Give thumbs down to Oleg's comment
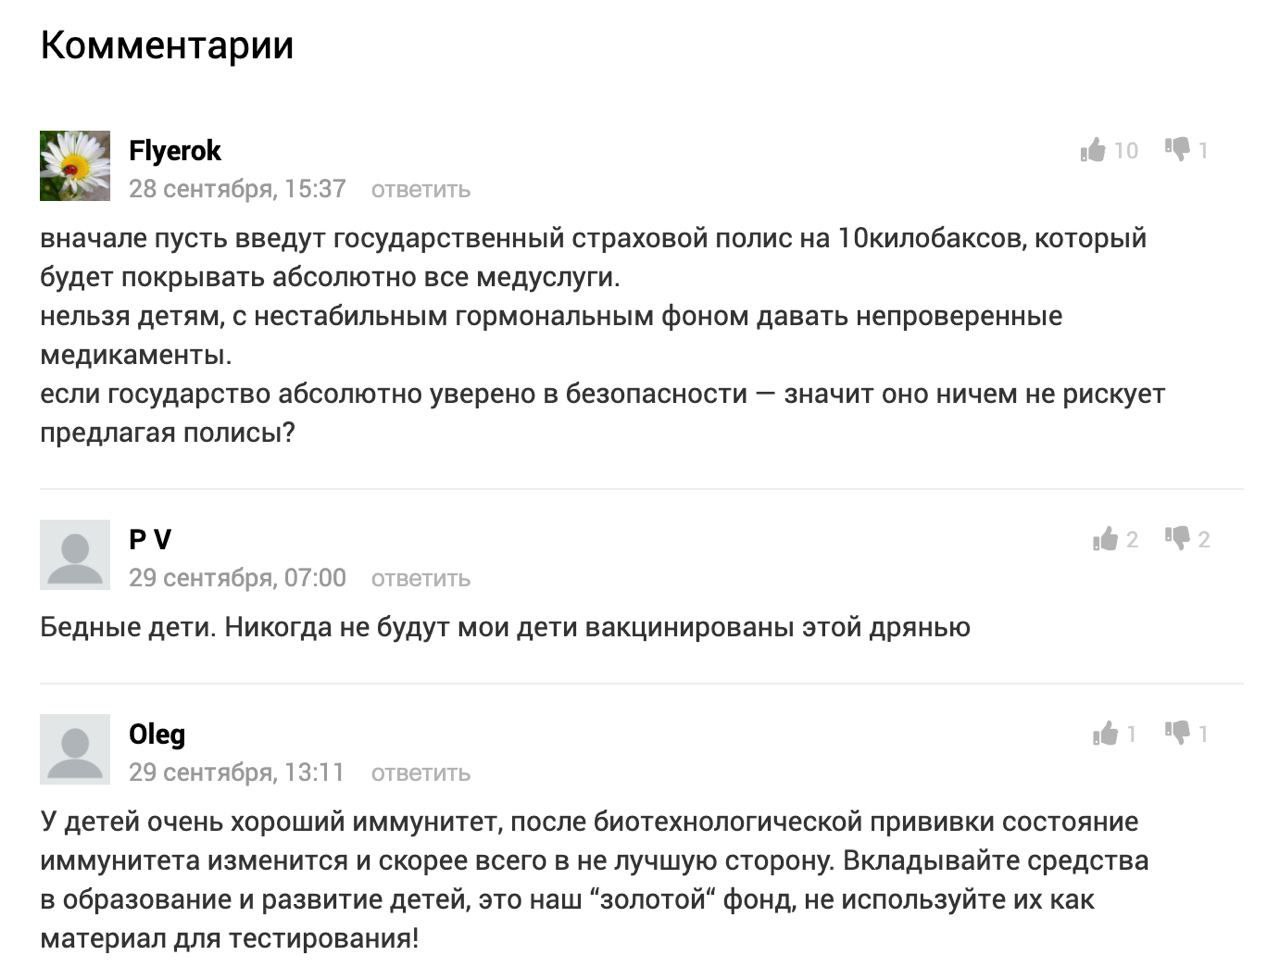 point(1177,733)
